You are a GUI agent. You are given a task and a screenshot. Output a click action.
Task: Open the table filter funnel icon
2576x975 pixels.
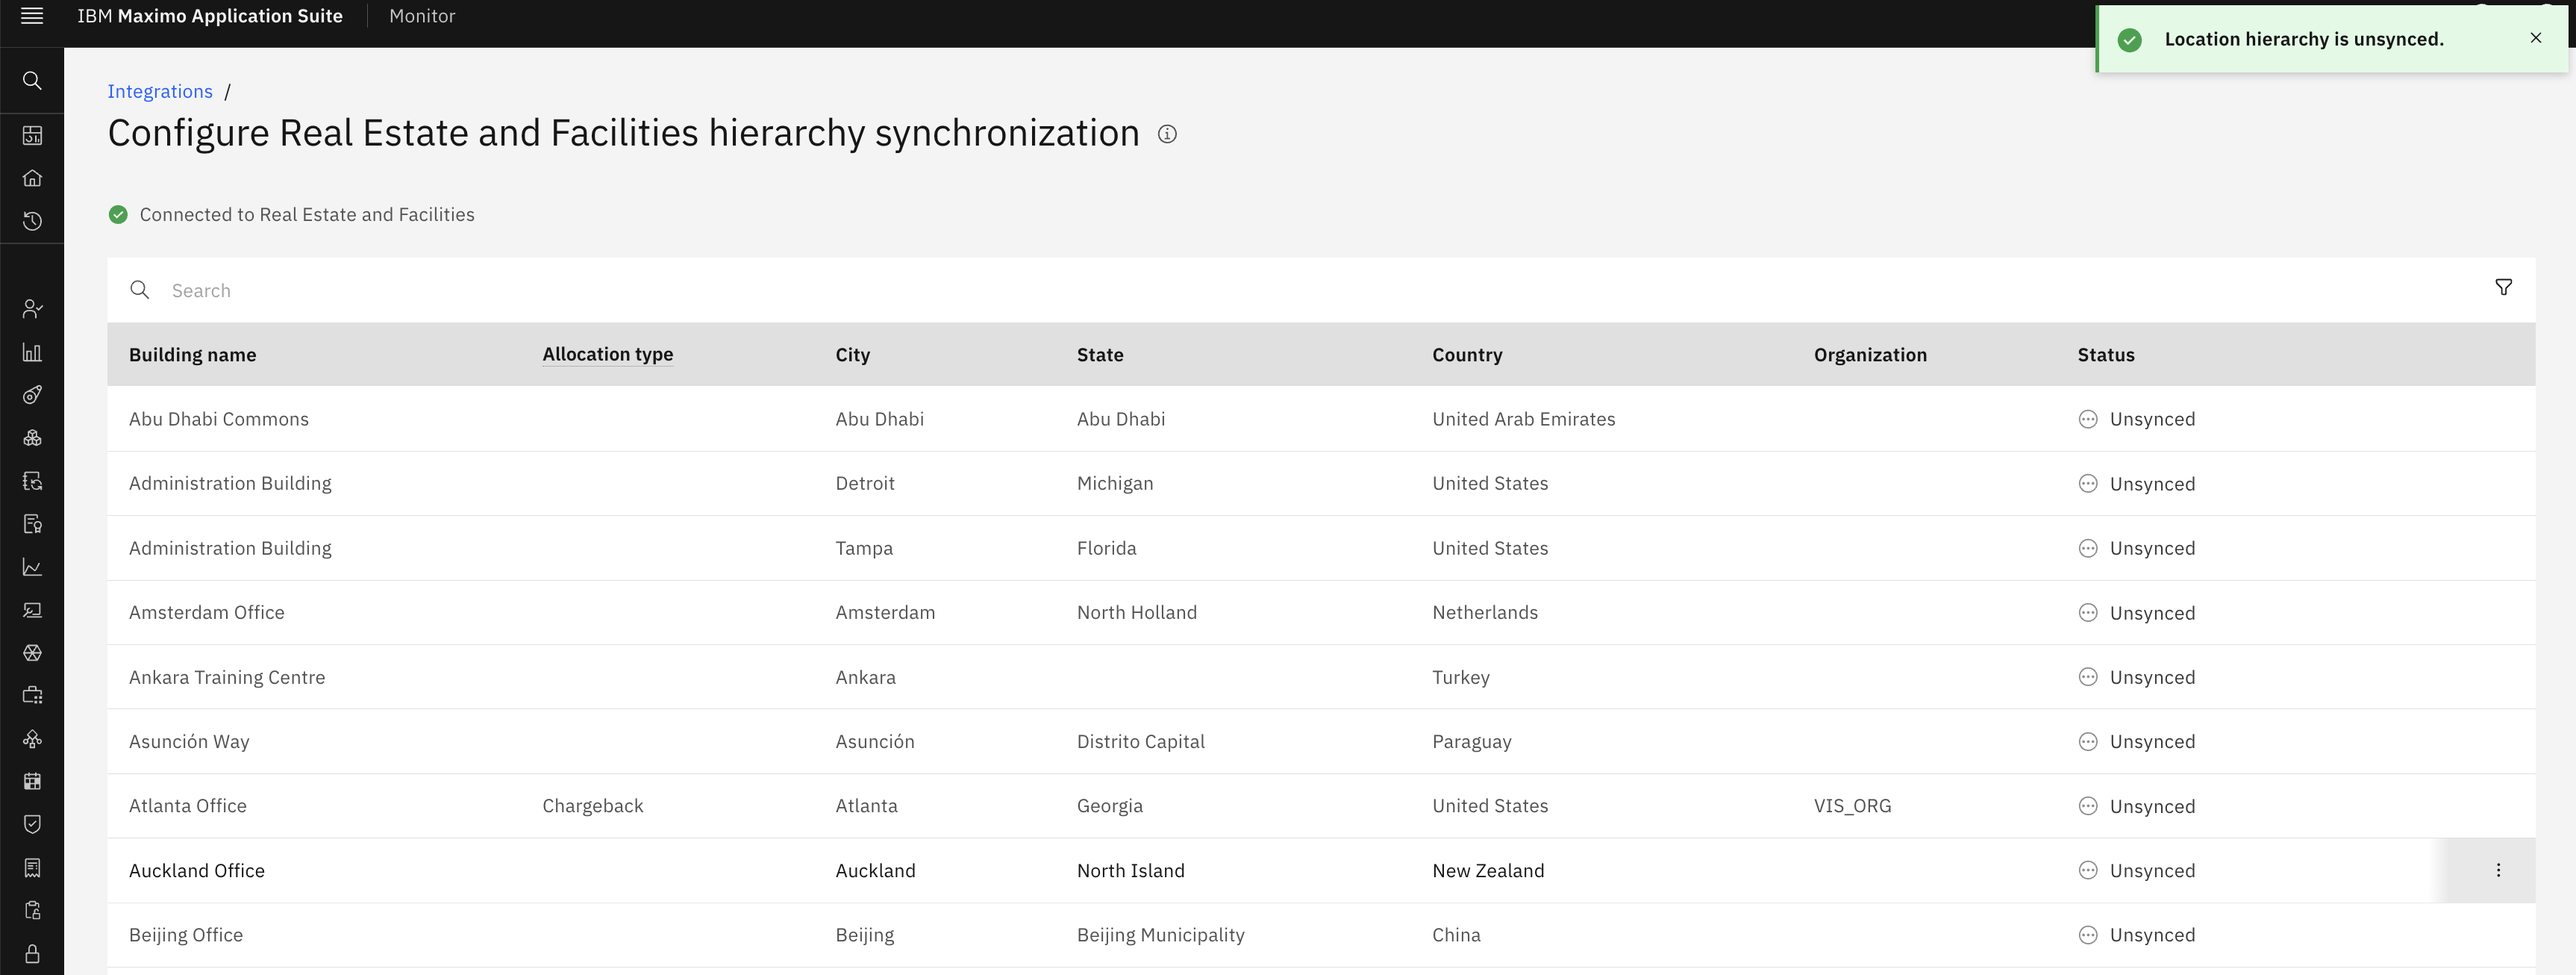[x=2503, y=288]
